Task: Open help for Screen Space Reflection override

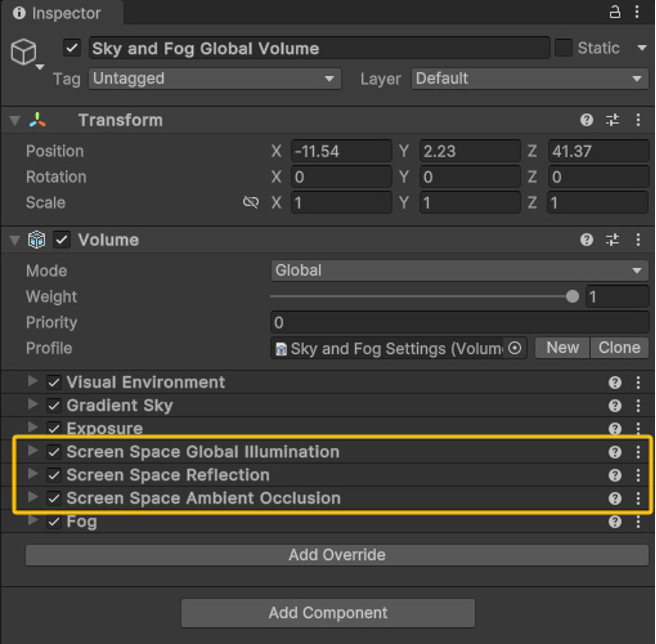Action: (615, 475)
